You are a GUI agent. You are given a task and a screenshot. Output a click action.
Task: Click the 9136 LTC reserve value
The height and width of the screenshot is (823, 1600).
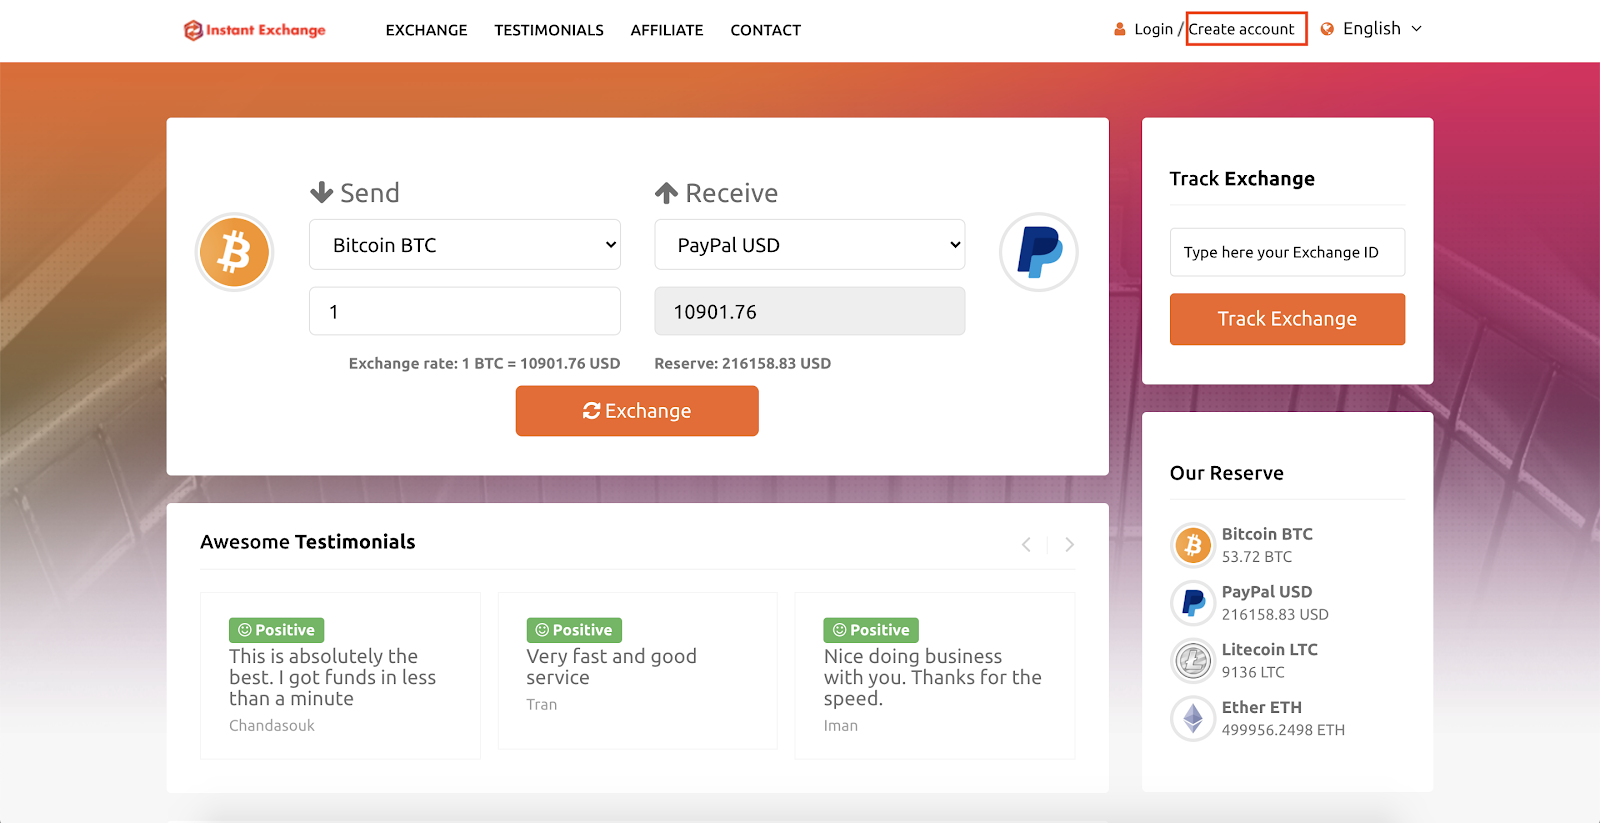[1253, 673]
